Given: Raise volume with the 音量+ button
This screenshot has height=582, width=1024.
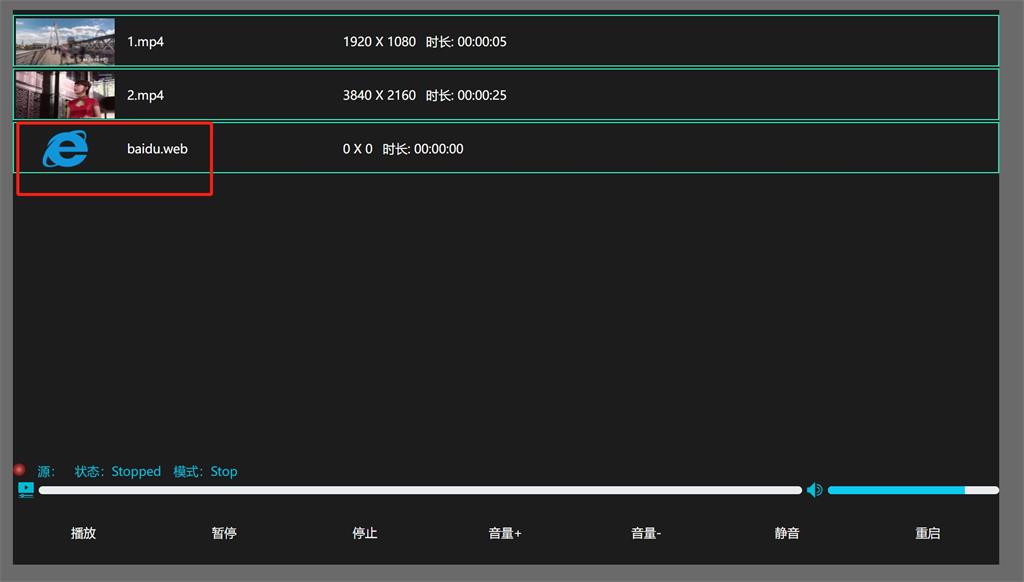Looking at the screenshot, I should (x=505, y=533).
